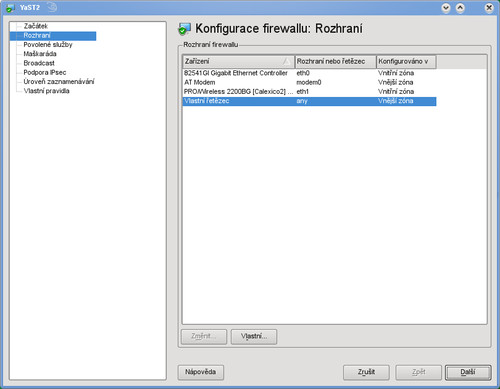Viewport: 500px width, 389px height.
Task: Select Vlastní pravidla tree item
Action: click(x=46, y=91)
